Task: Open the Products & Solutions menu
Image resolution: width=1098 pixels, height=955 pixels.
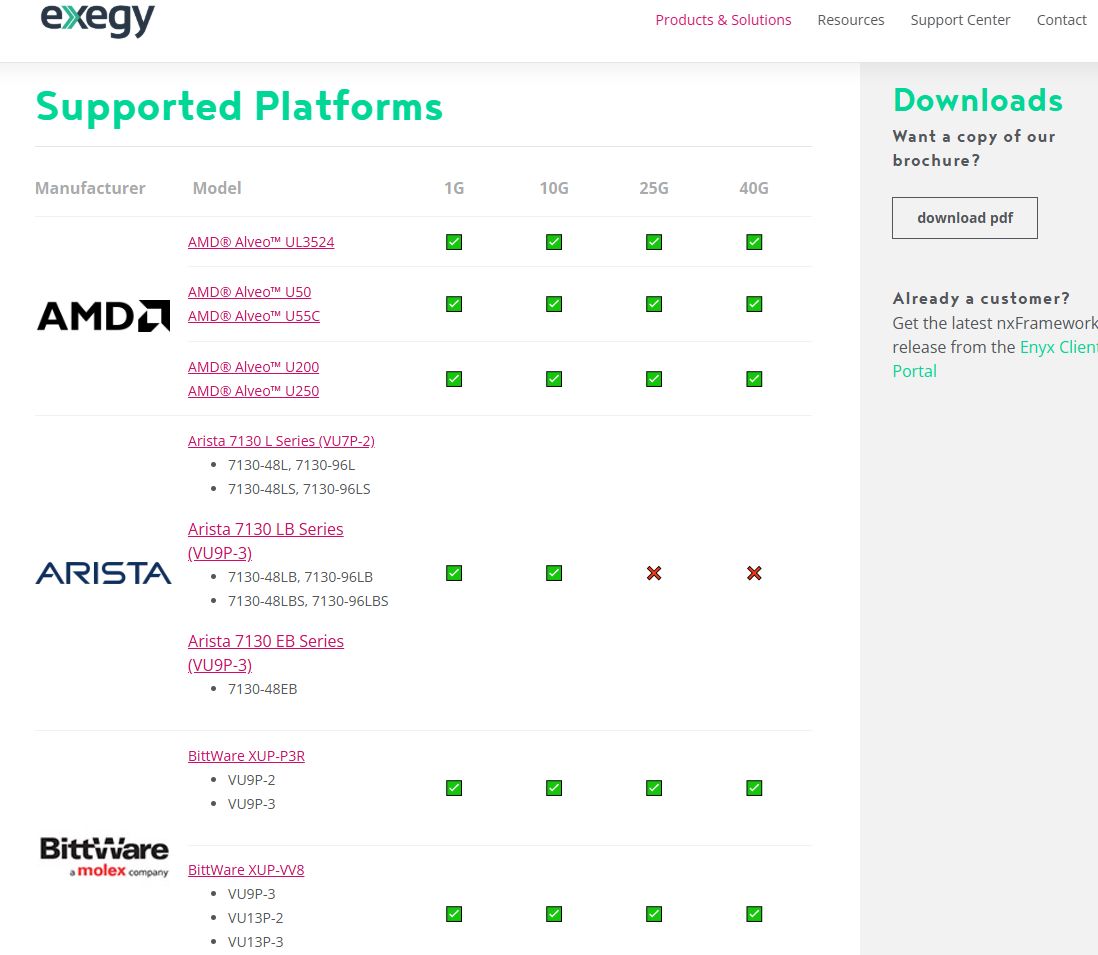Action: coord(723,20)
